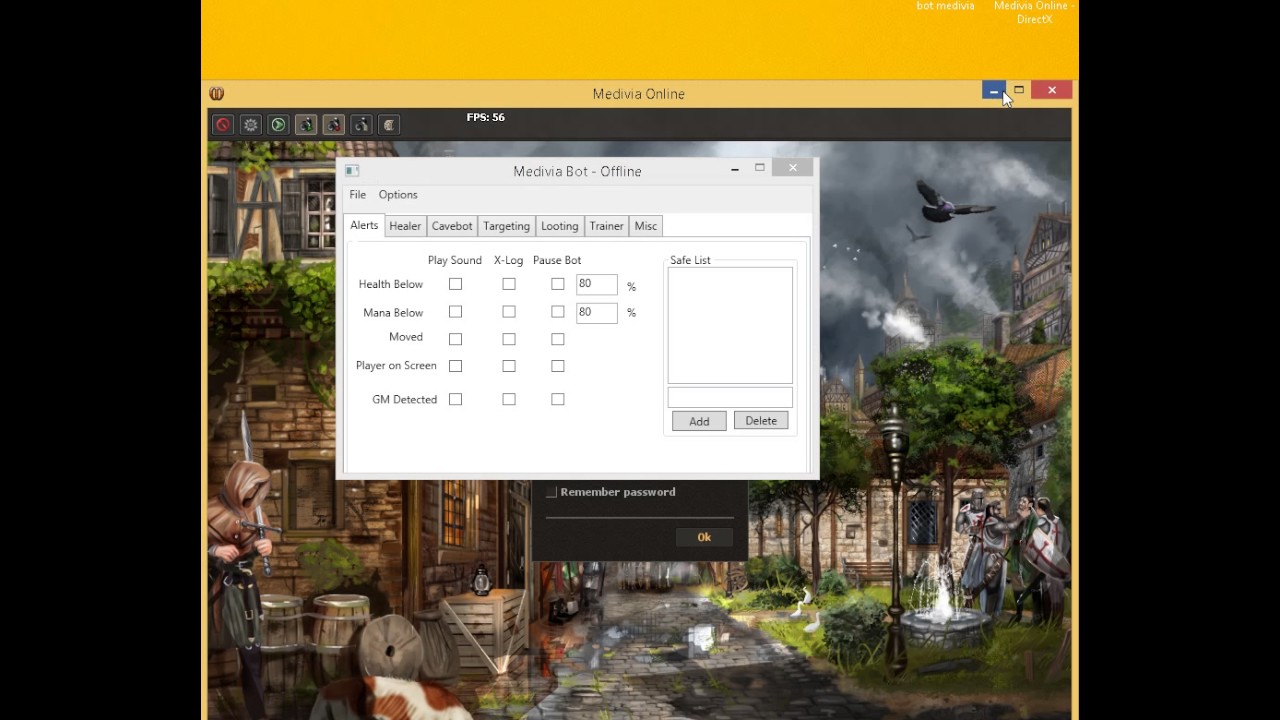This screenshot has width=1280, height=720.
Task: Open the Options menu
Action: coord(398,195)
